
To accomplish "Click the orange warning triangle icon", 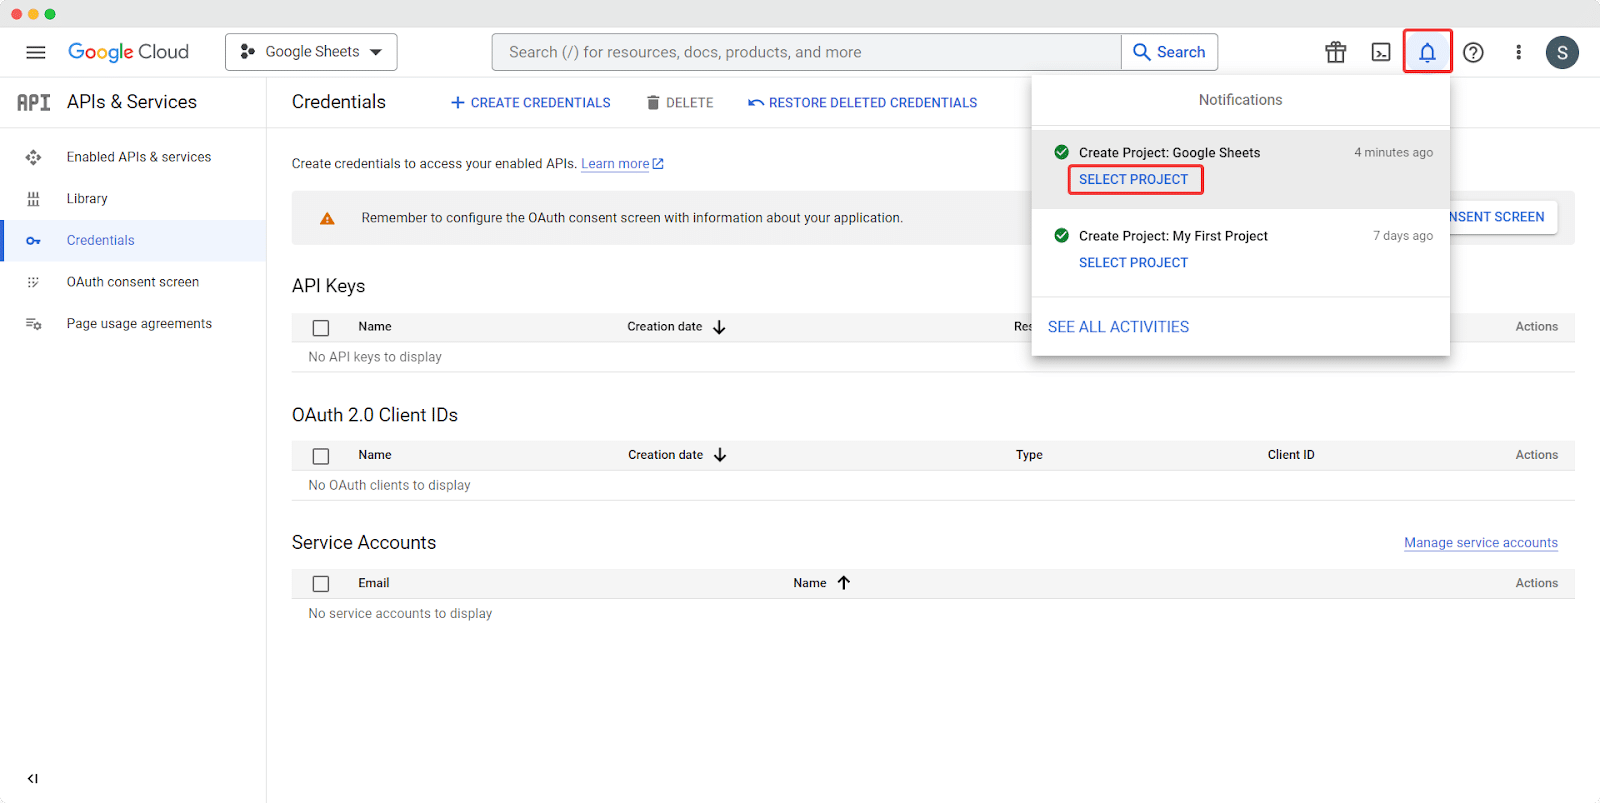I will [327, 218].
